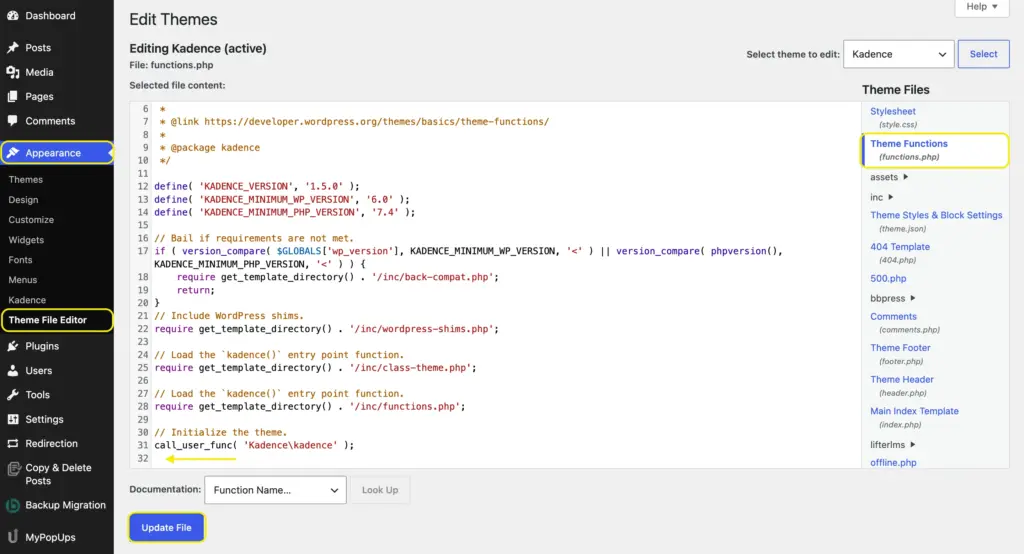The width and height of the screenshot is (1024, 554).
Task: Open the Theme Footer file
Action: pyautogui.click(x=900, y=348)
